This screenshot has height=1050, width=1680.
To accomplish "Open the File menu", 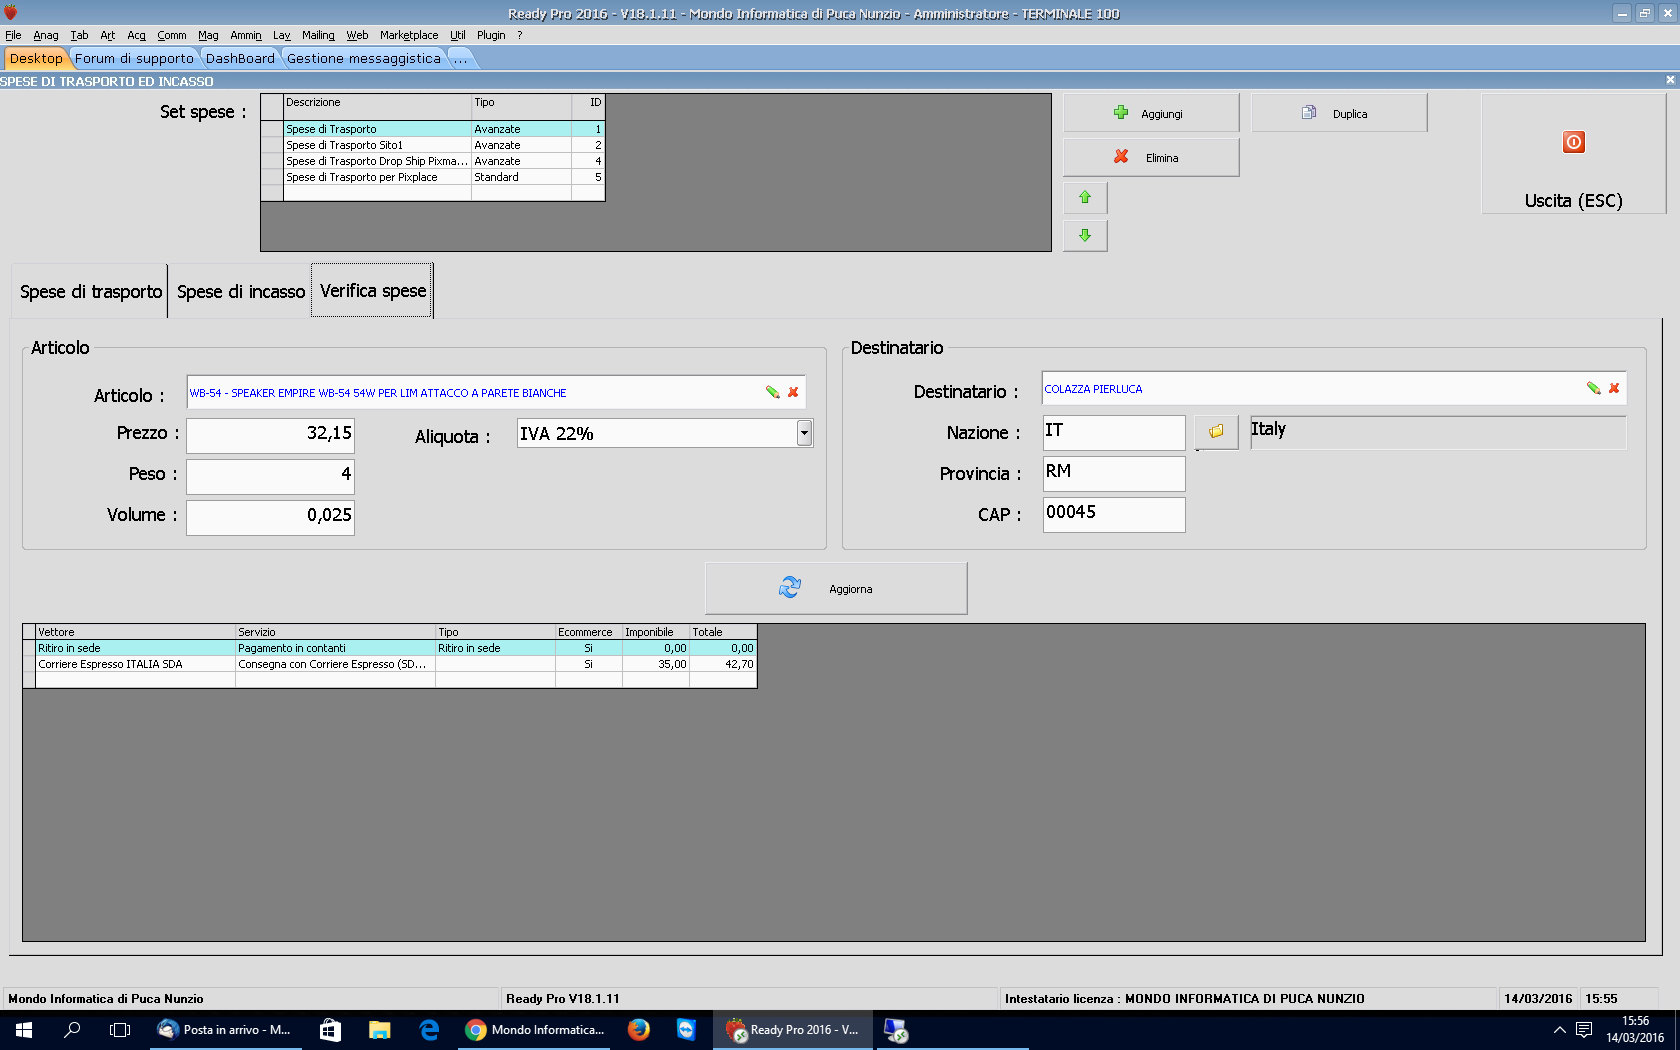I will [x=13, y=35].
